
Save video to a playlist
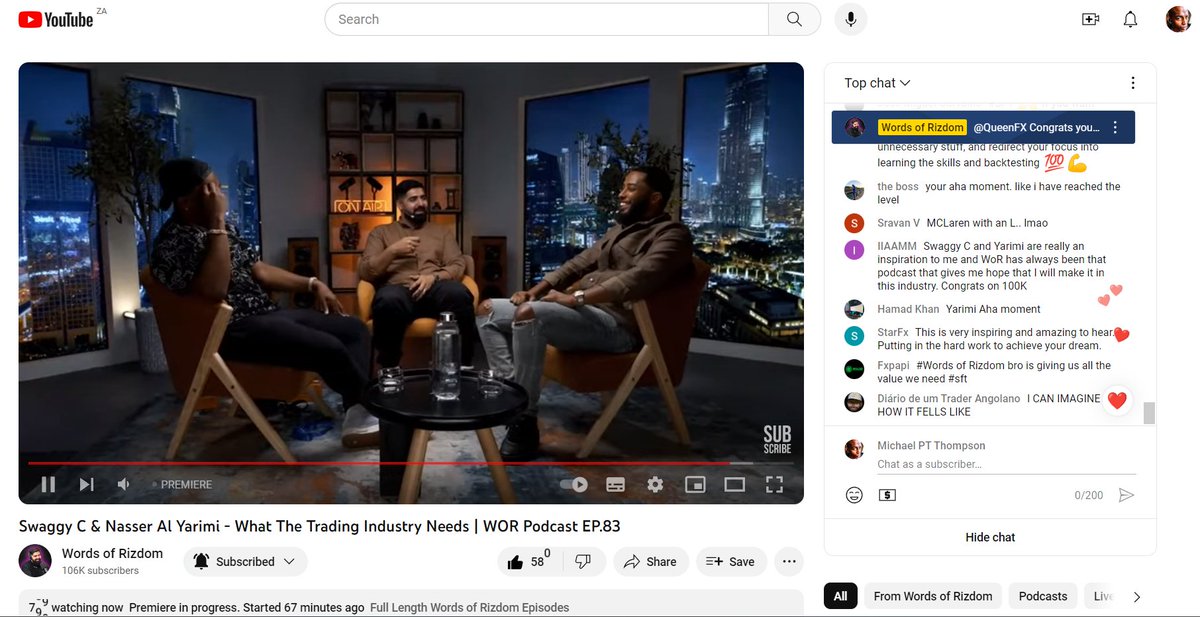(731, 562)
